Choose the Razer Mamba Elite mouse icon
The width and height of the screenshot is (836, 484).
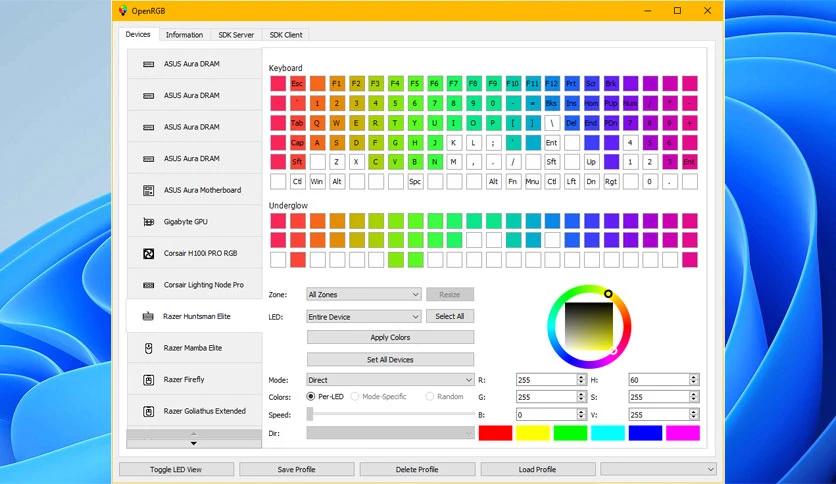pos(149,348)
